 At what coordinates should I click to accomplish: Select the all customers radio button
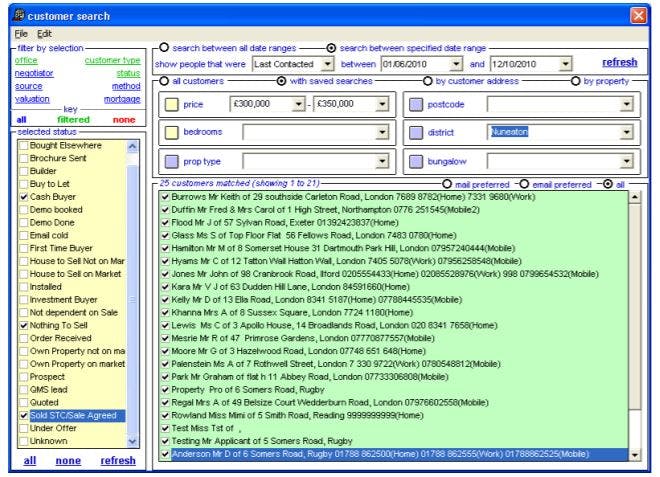164,81
